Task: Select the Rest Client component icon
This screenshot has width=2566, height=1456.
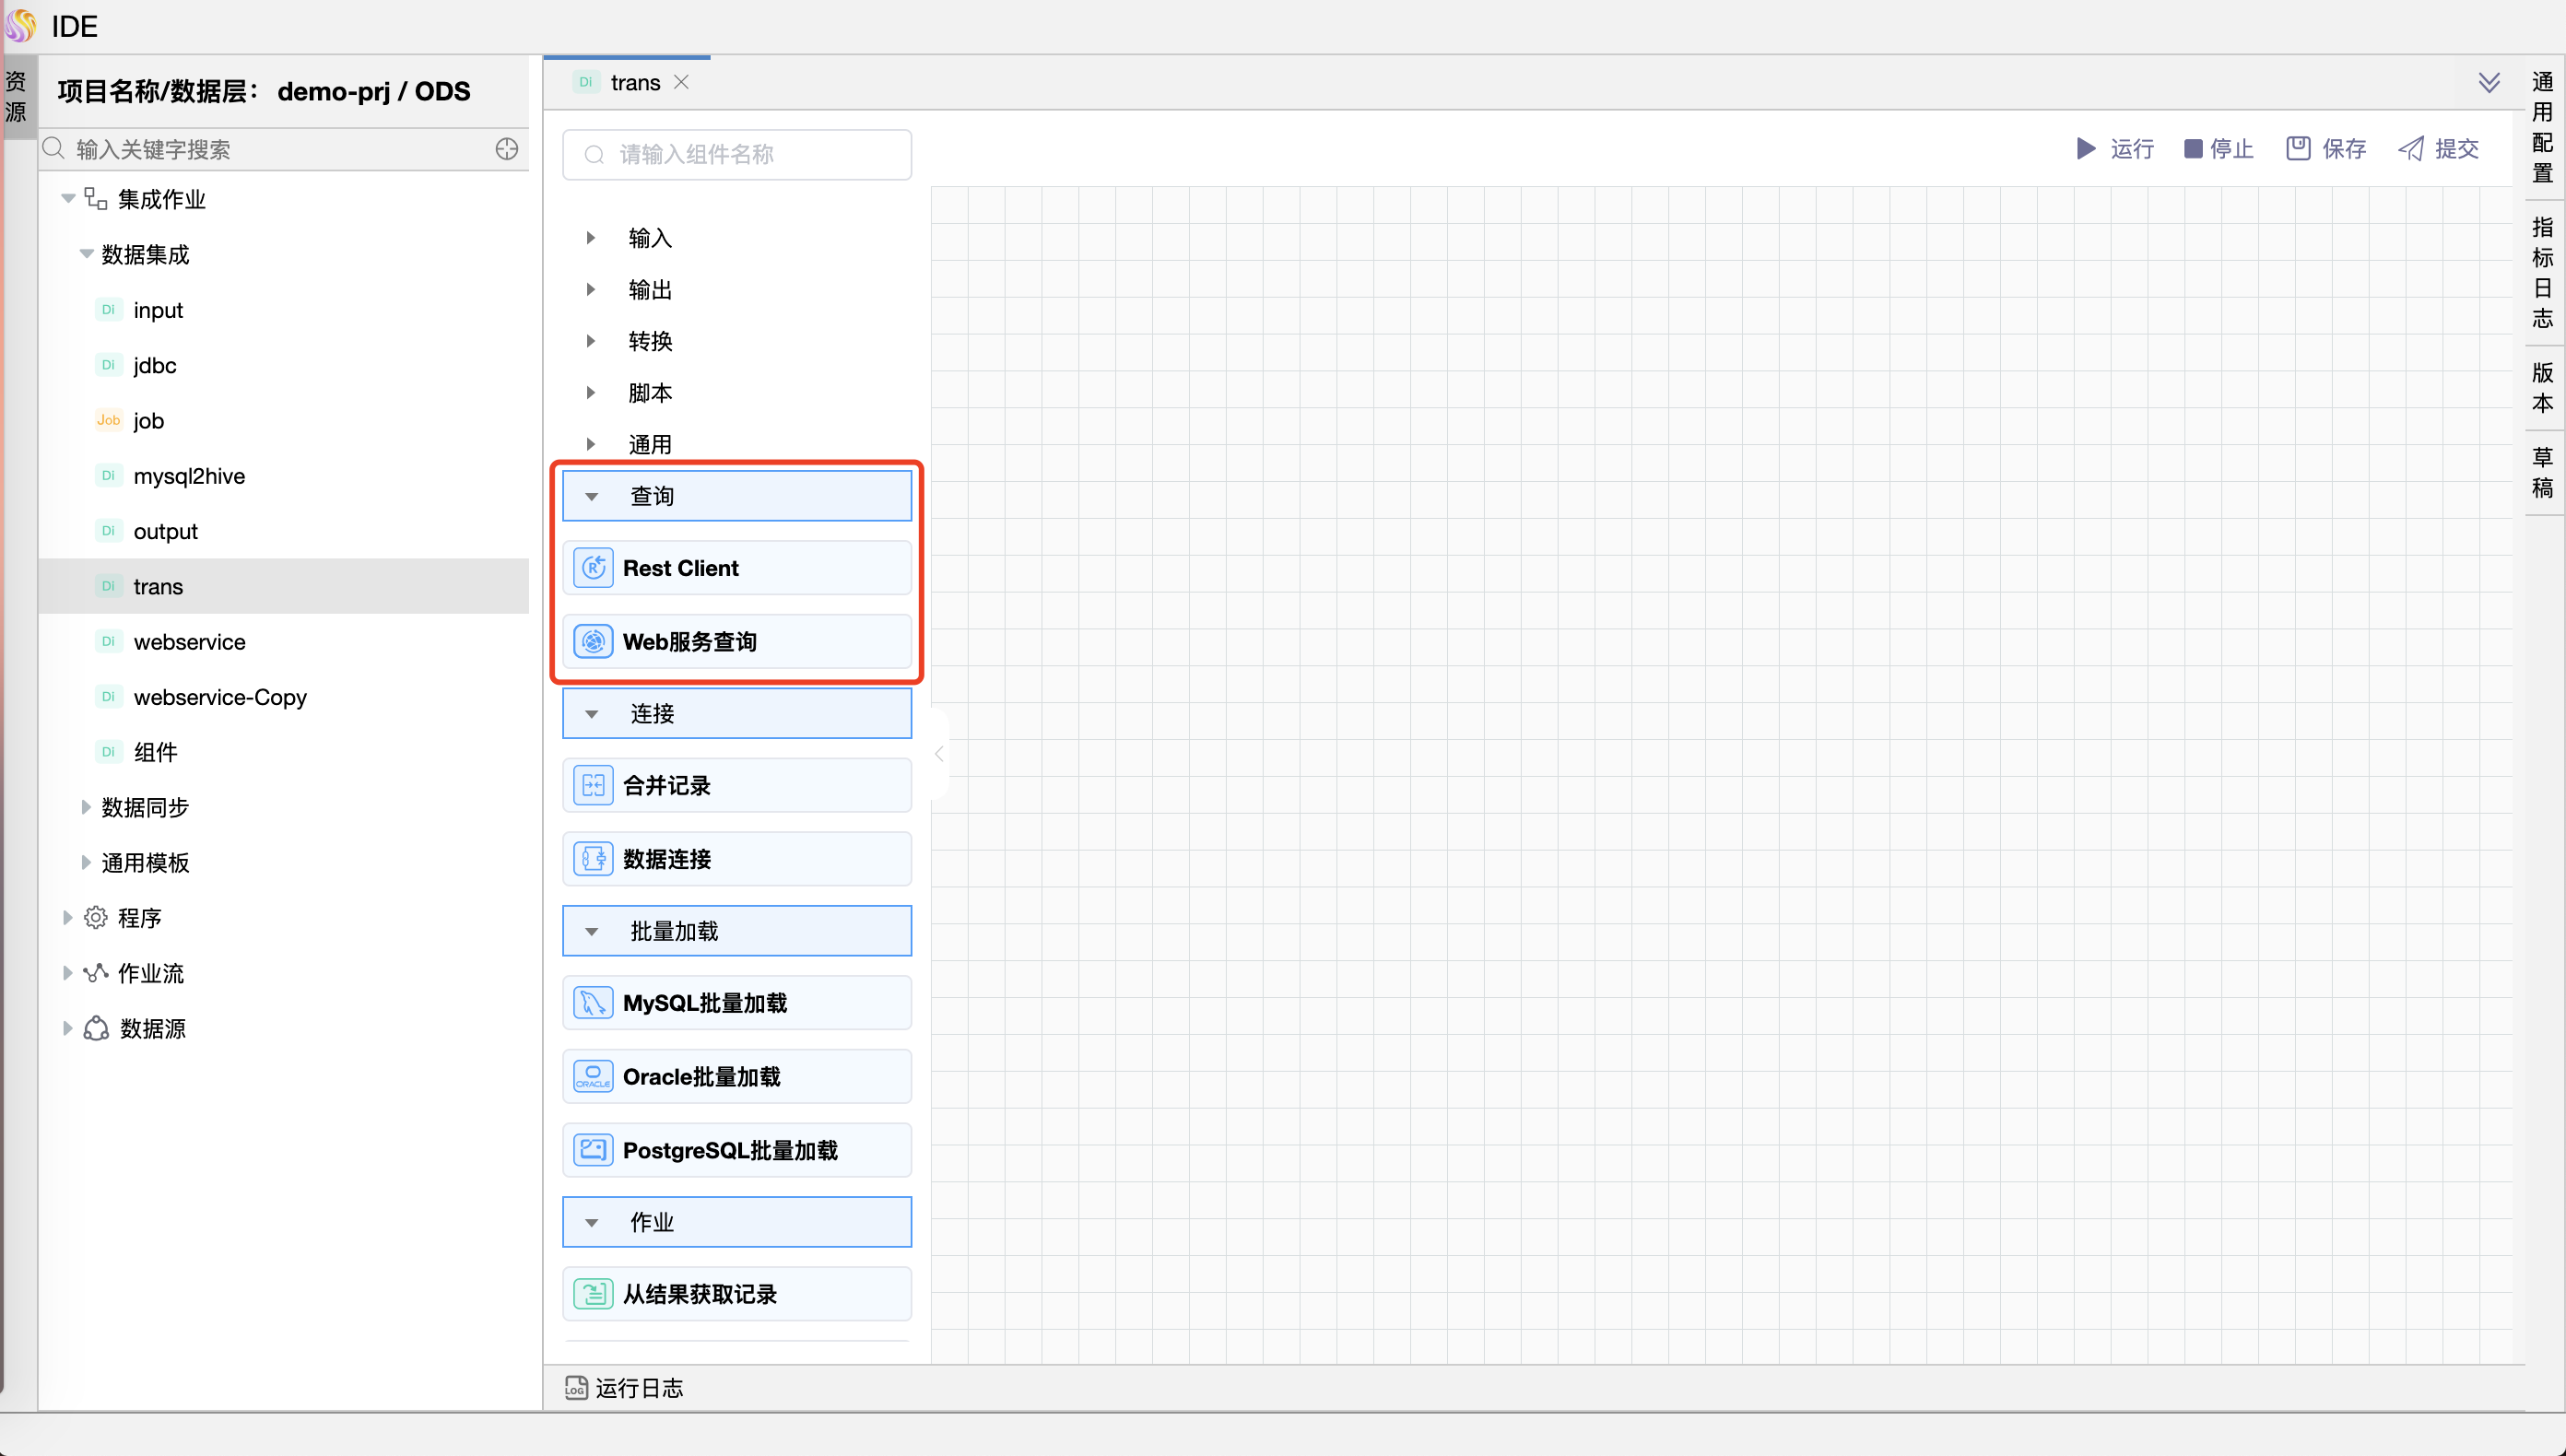Action: pos(593,568)
